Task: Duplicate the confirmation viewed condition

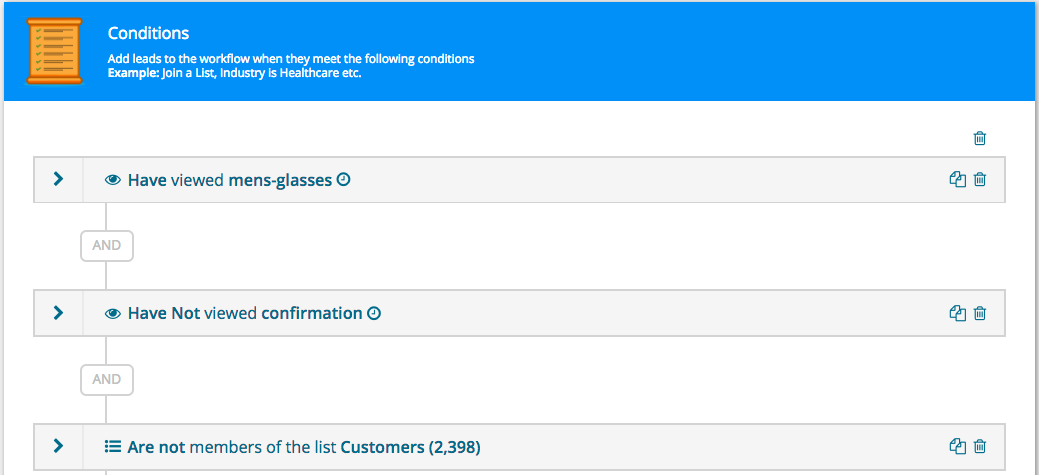Action: pyautogui.click(x=957, y=313)
